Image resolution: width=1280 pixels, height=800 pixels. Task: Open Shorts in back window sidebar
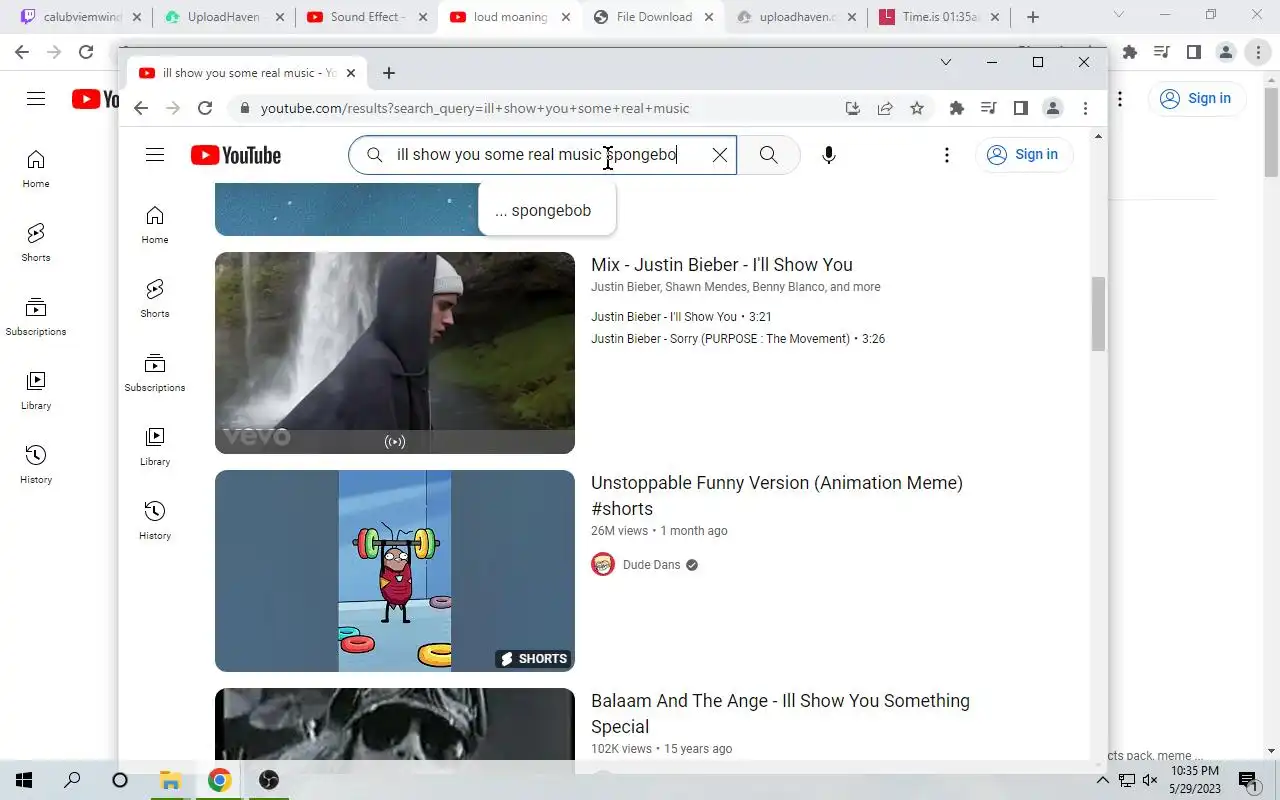tap(36, 243)
